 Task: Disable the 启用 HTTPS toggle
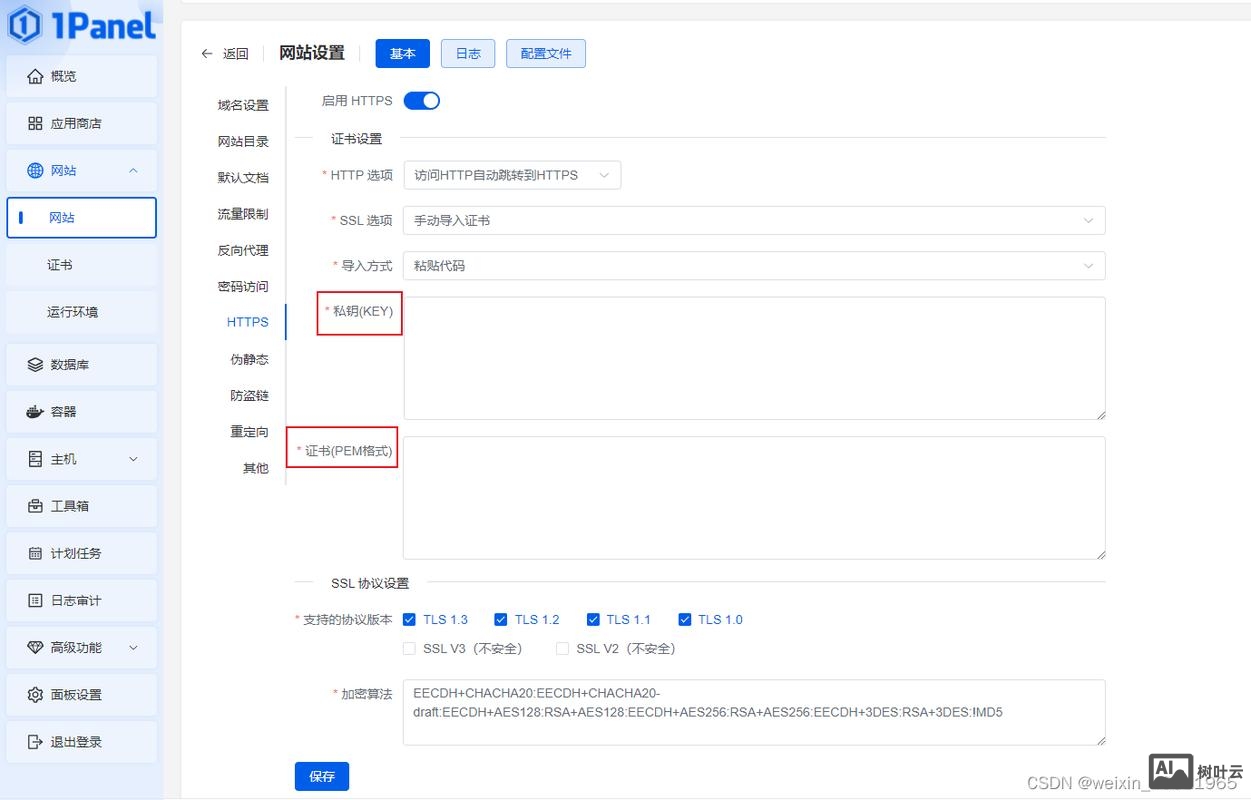tap(421, 100)
